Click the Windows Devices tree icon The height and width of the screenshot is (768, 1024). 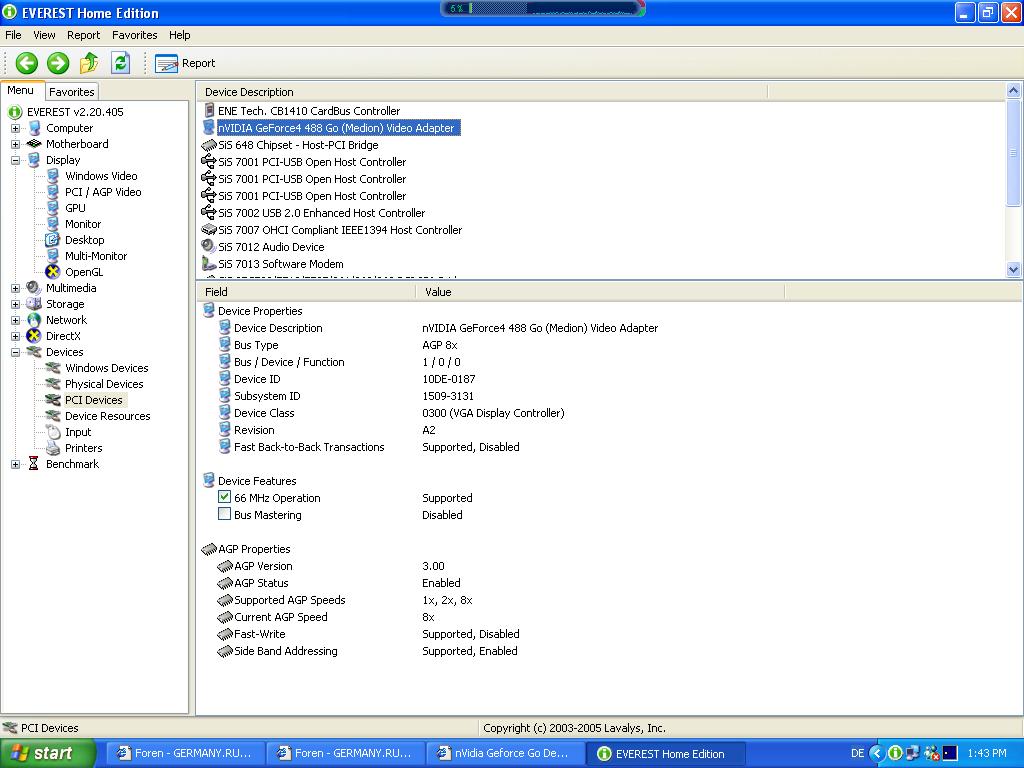pyautogui.click(x=53, y=368)
